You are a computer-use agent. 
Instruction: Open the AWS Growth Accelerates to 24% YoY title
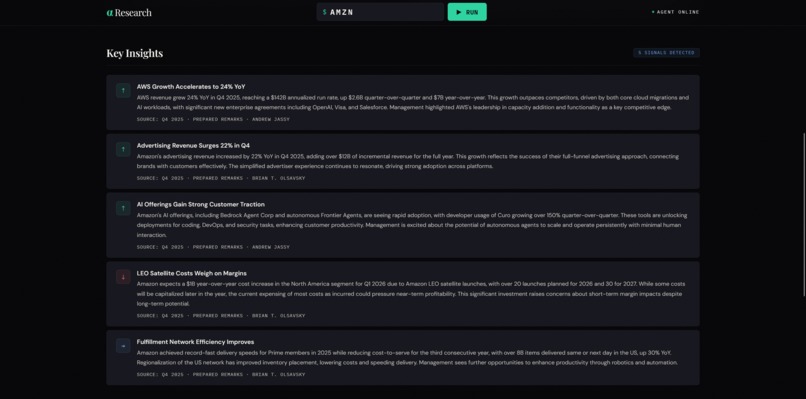pos(191,86)
